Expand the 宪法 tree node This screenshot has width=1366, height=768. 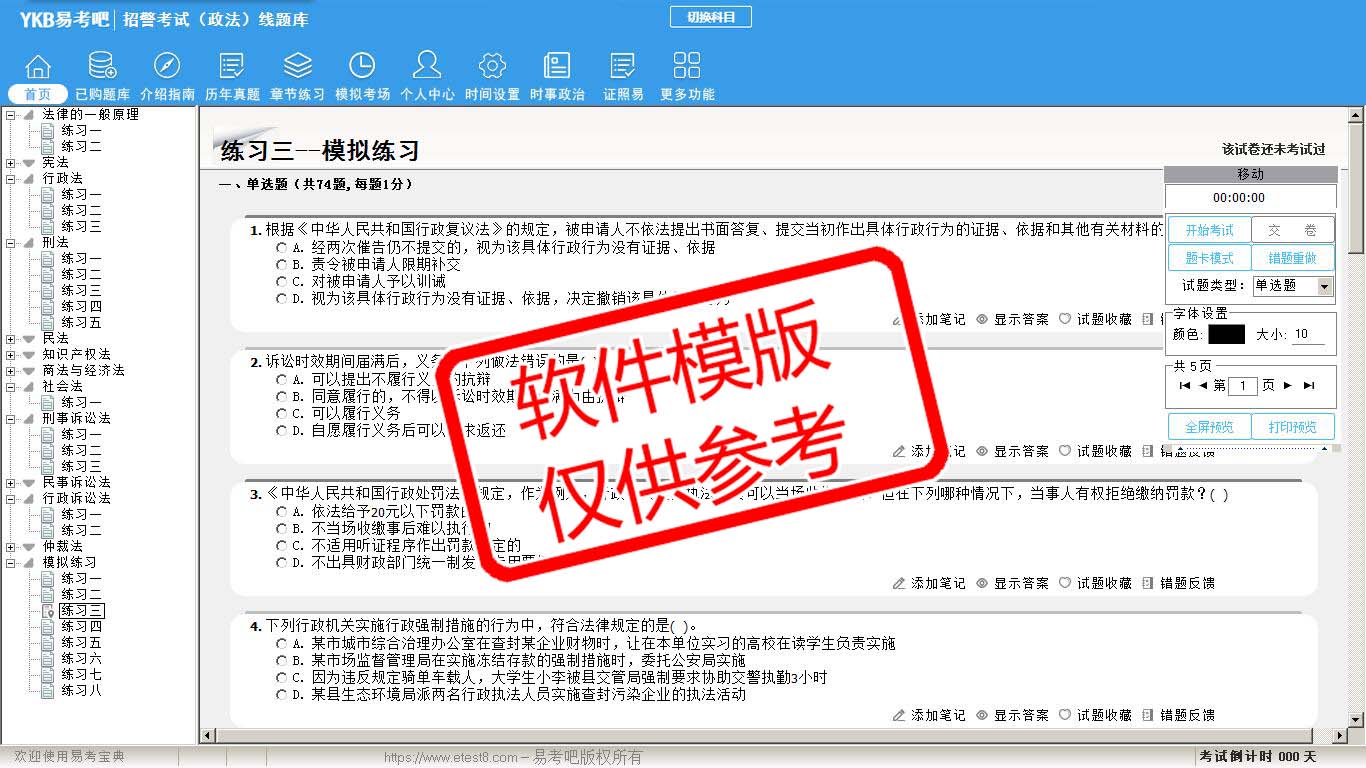click(x=11, y=163)
